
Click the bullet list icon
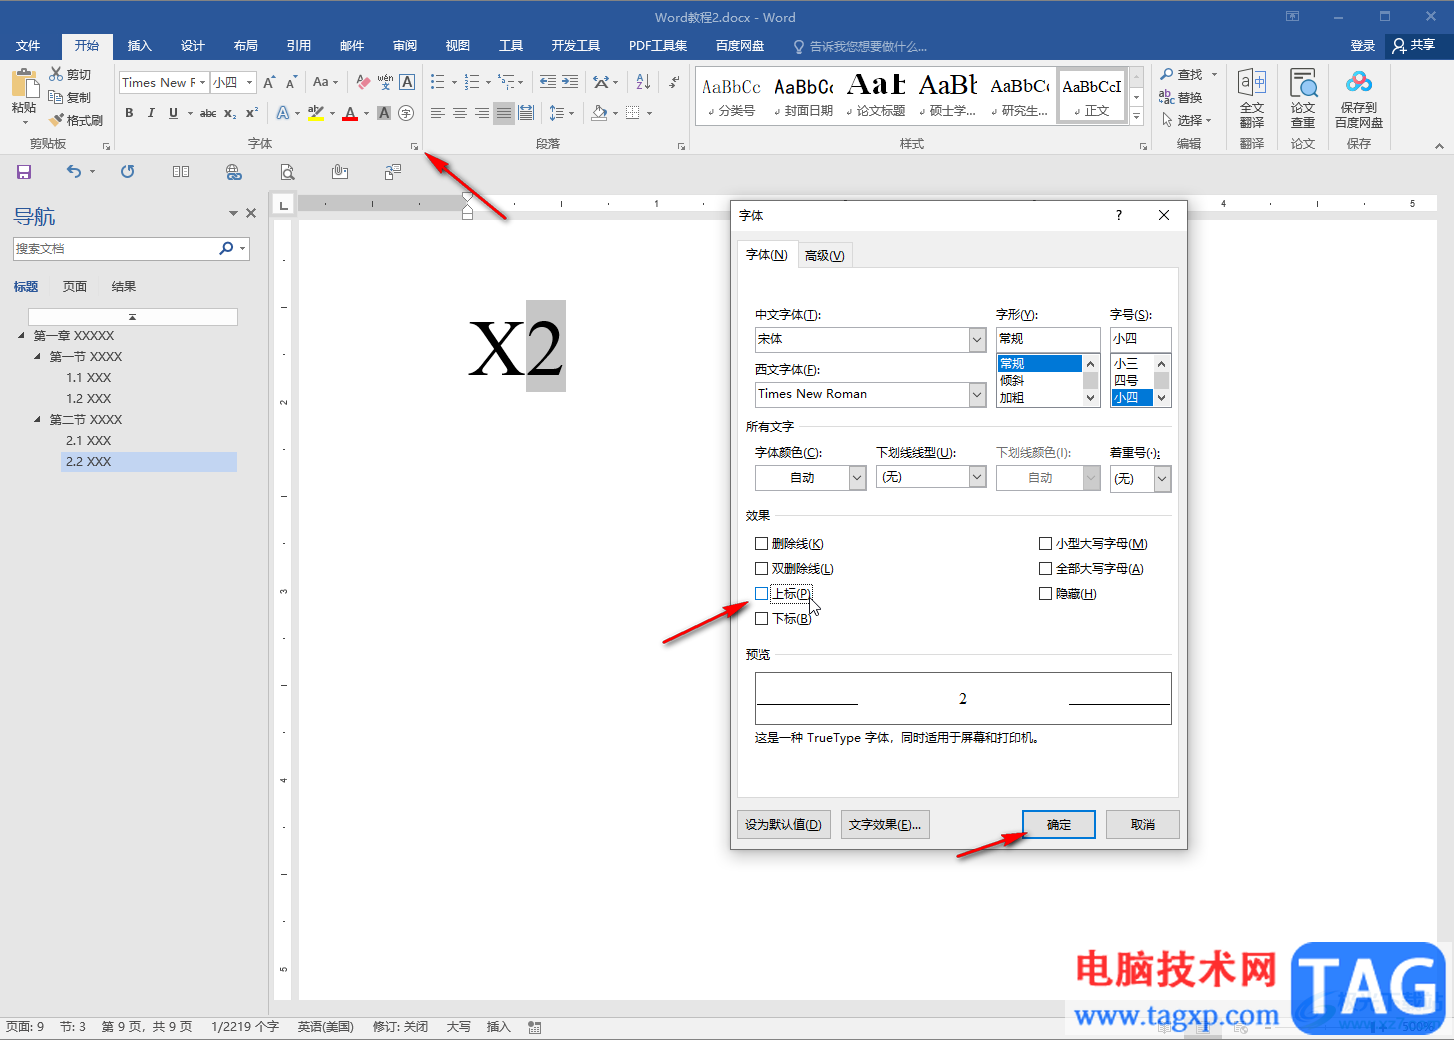tap(438, 82)
